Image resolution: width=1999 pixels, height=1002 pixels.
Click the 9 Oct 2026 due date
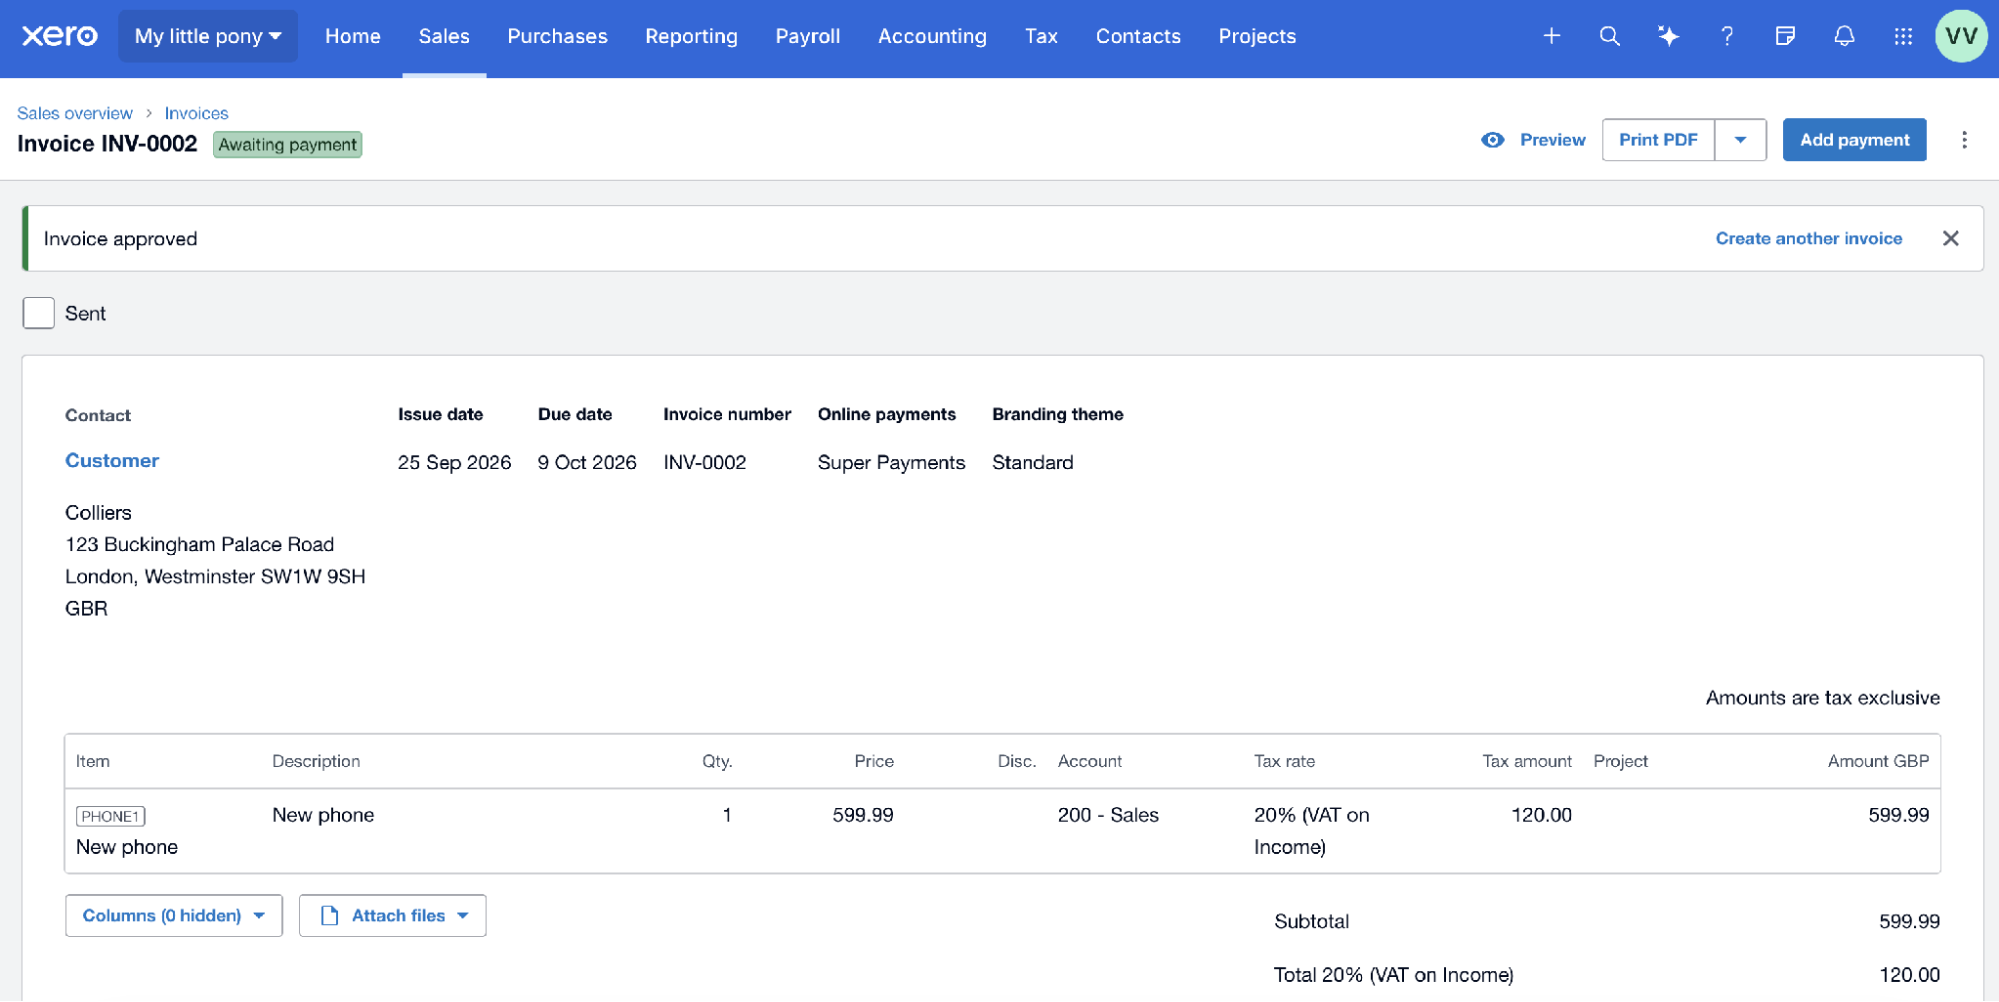[x=587, y=462]
